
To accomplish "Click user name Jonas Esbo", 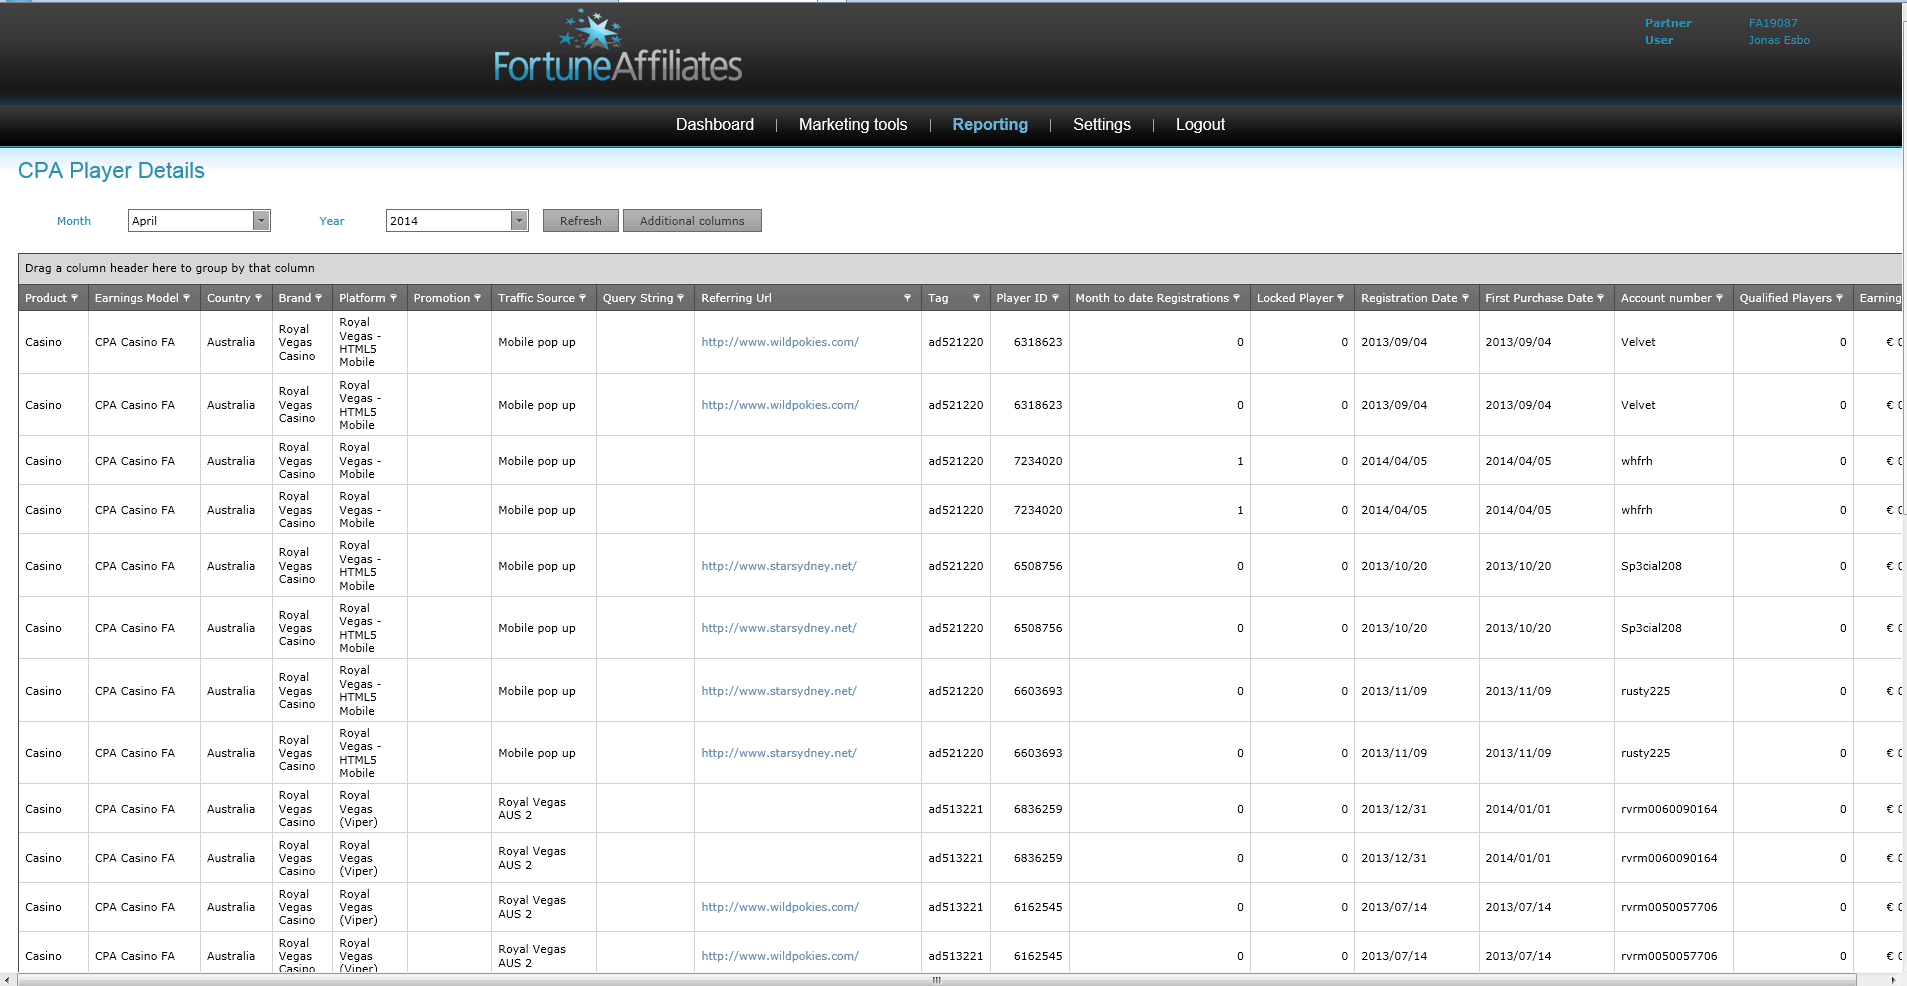I will click(1779, 40).
